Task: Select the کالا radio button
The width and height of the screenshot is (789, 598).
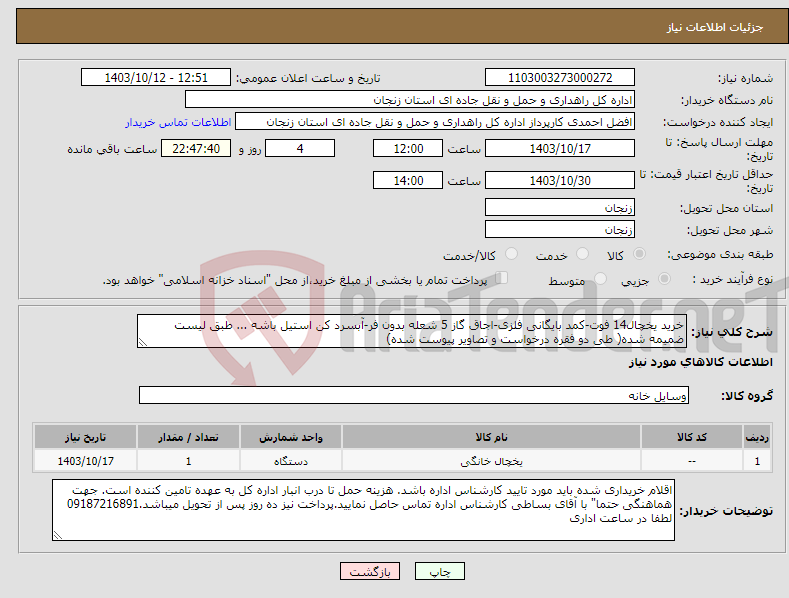Action: [640, 254]
